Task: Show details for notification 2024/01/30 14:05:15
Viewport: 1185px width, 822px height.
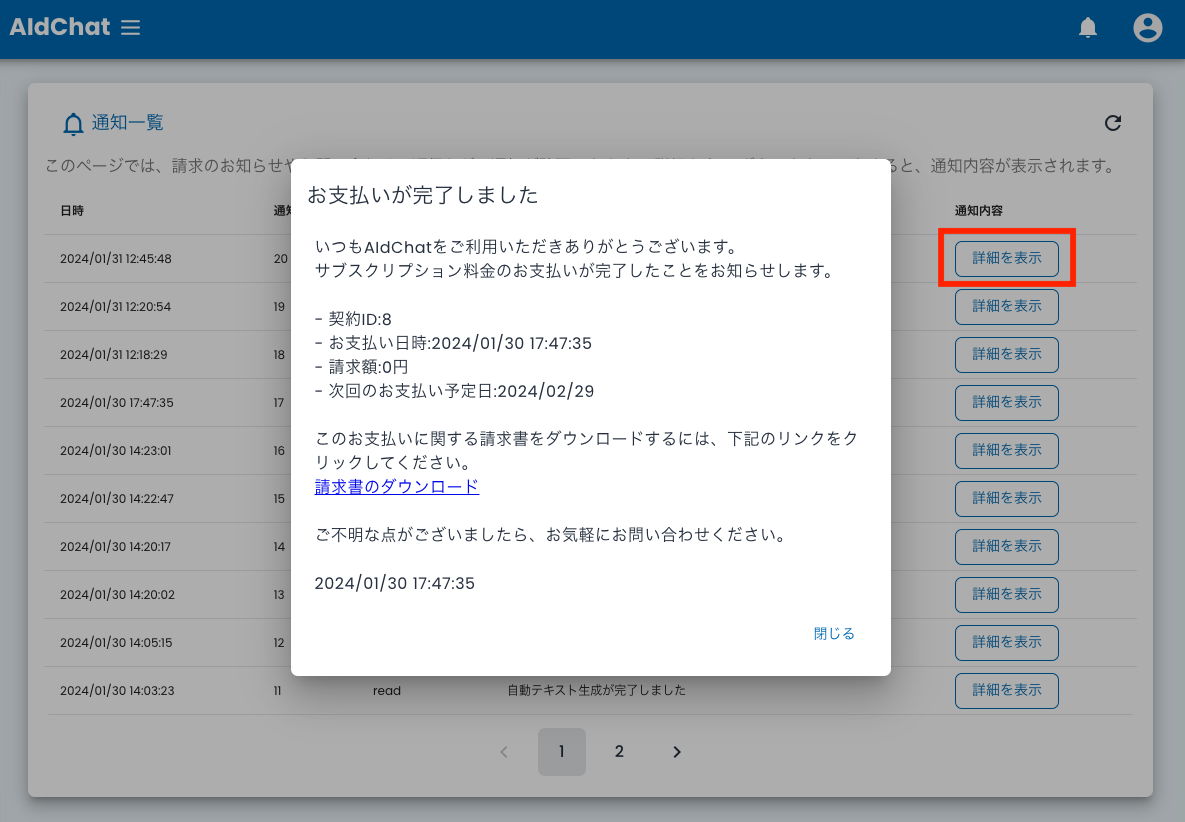Action: coord(1006,642)
